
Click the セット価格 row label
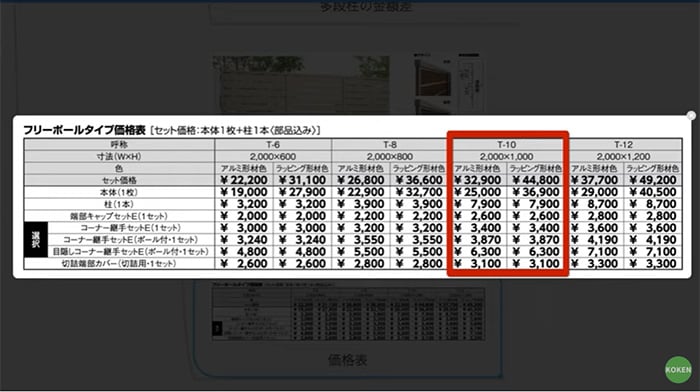pyautogui.click(x=119, y=180)
